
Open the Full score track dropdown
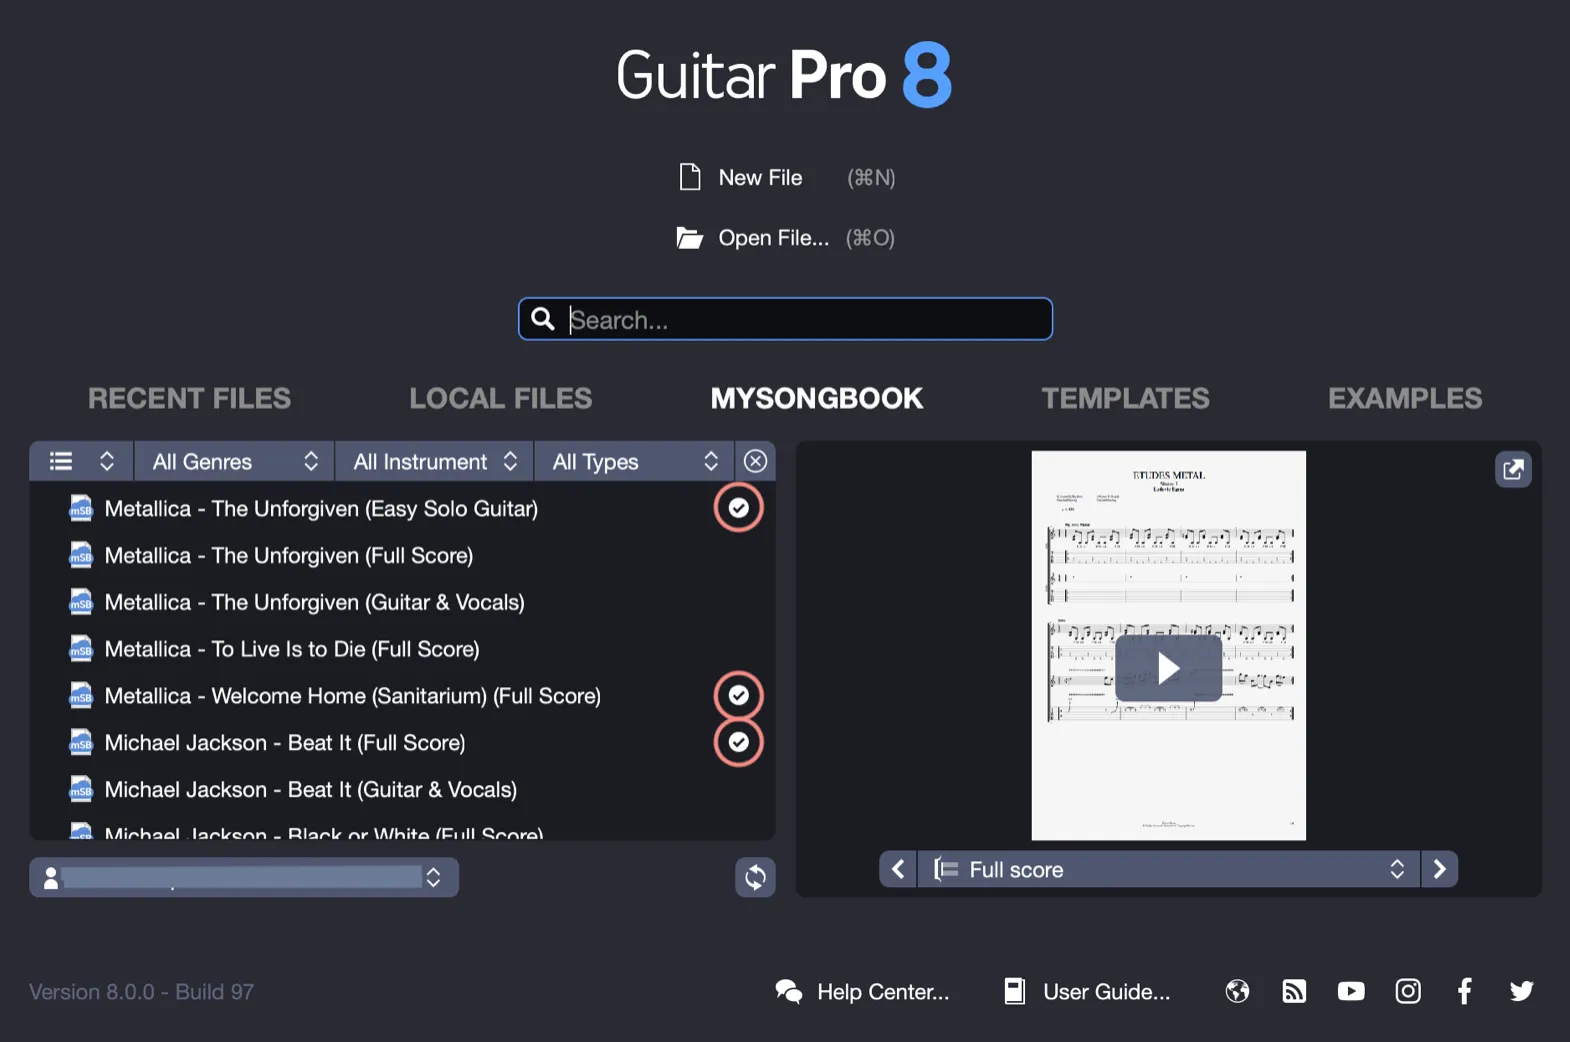tap(1168, 869)
